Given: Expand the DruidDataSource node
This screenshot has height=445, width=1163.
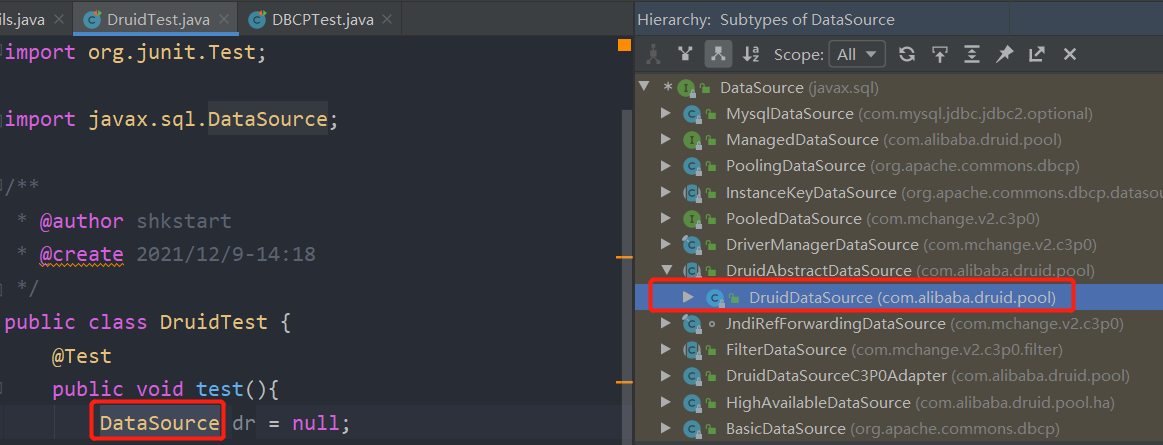Looking at the screenshot, I should tap(688, 297).
